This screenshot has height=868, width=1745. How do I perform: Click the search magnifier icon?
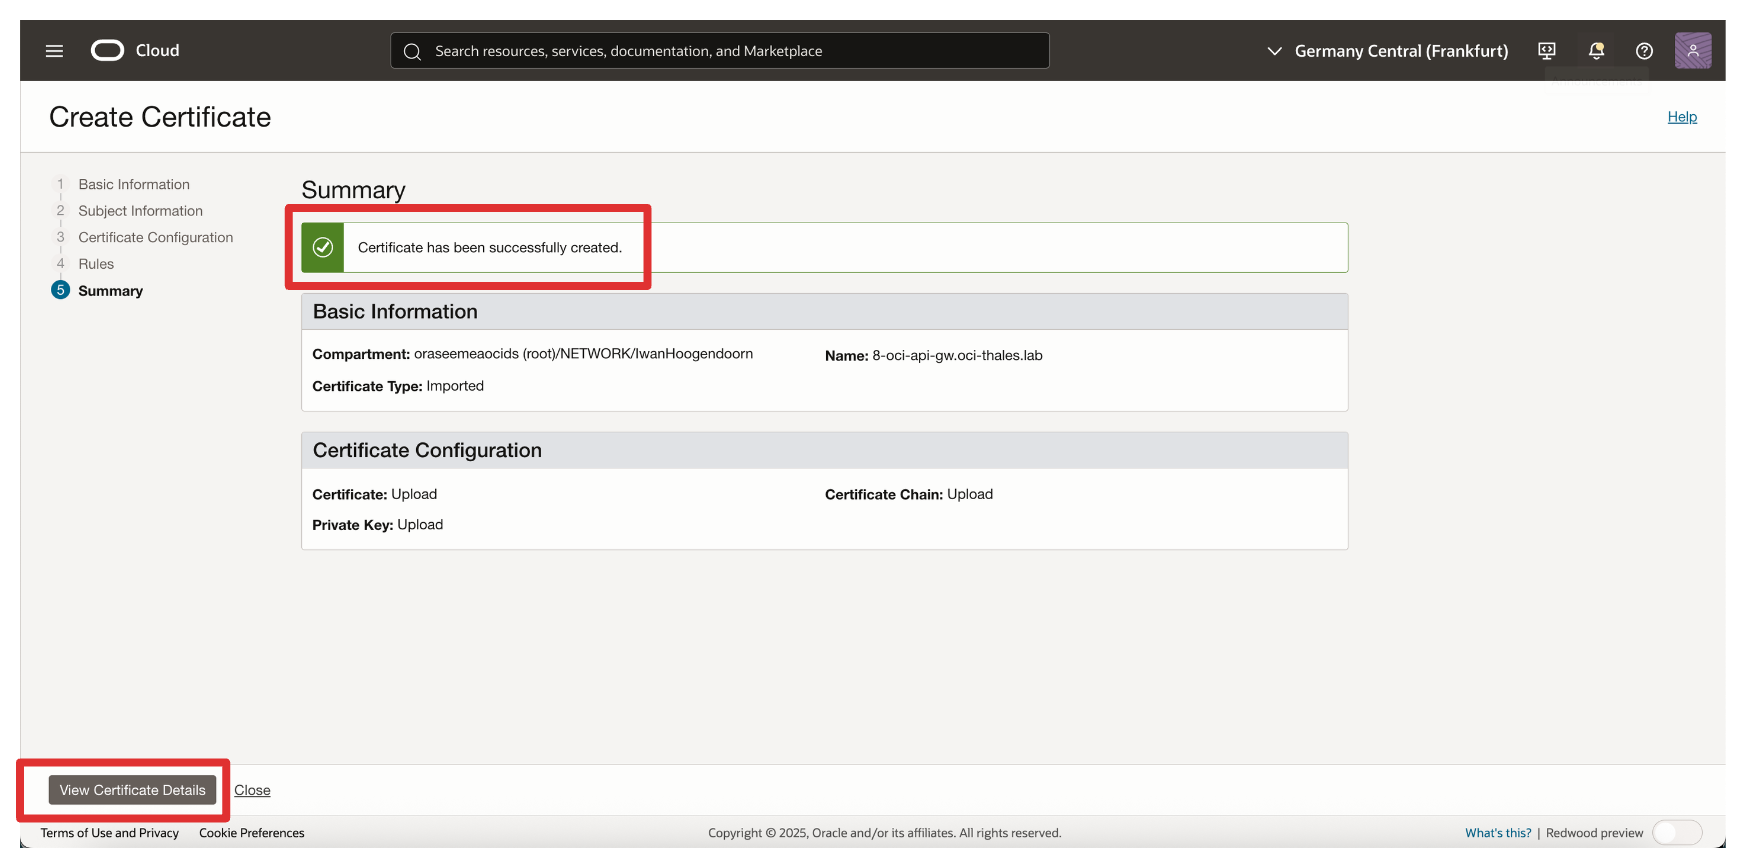tap(412, 51)
